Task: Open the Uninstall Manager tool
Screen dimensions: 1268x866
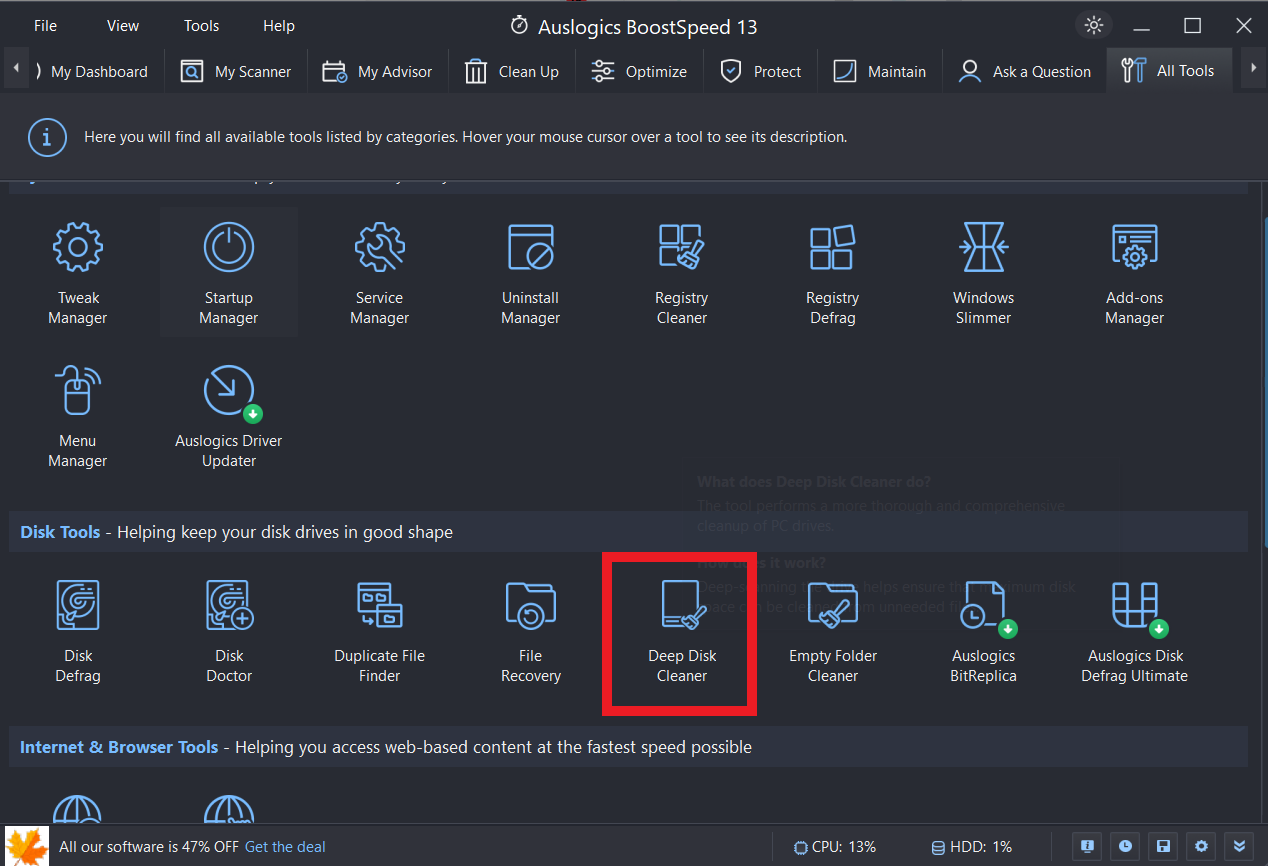Action: tap(530, 273)
